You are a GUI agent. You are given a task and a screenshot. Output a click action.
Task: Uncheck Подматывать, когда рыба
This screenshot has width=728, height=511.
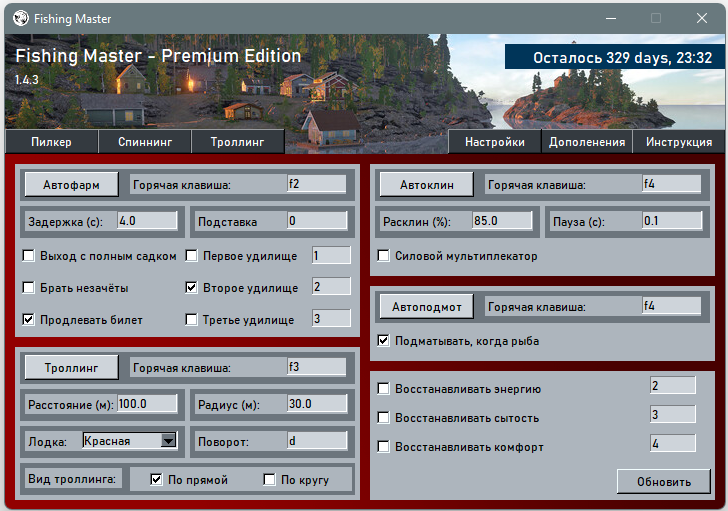point(384,341)
